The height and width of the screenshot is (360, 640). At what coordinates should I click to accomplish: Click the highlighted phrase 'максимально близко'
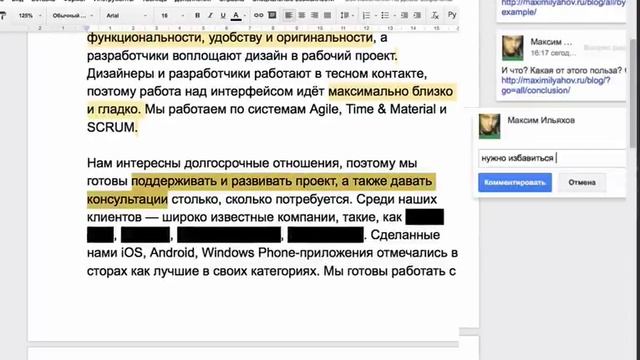pos(391,91)
